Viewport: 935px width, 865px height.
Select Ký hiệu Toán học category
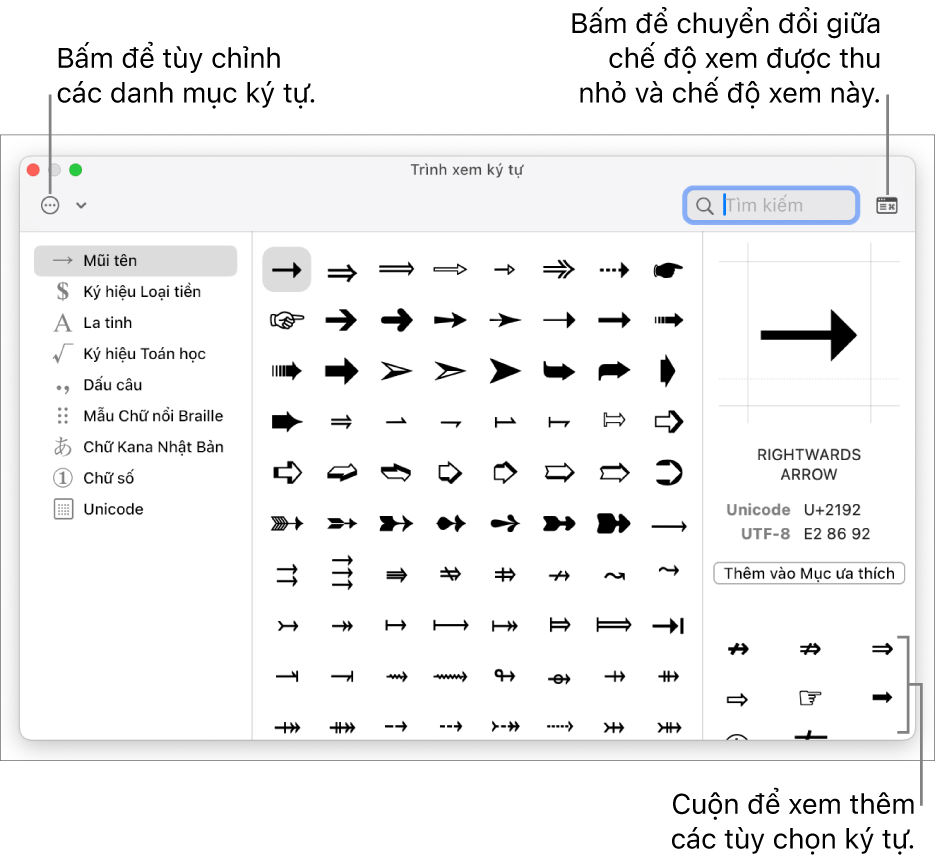(x=135, y=354)
